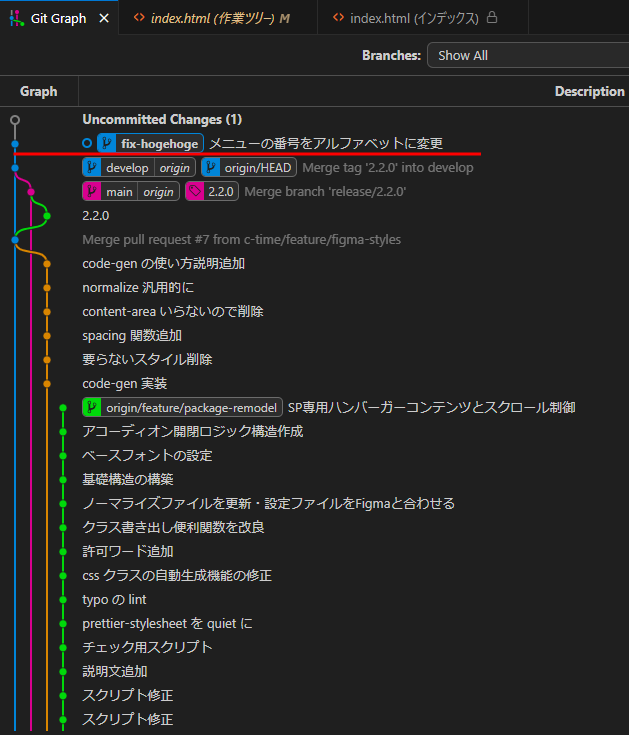Select the main branch label

point(119,191)
